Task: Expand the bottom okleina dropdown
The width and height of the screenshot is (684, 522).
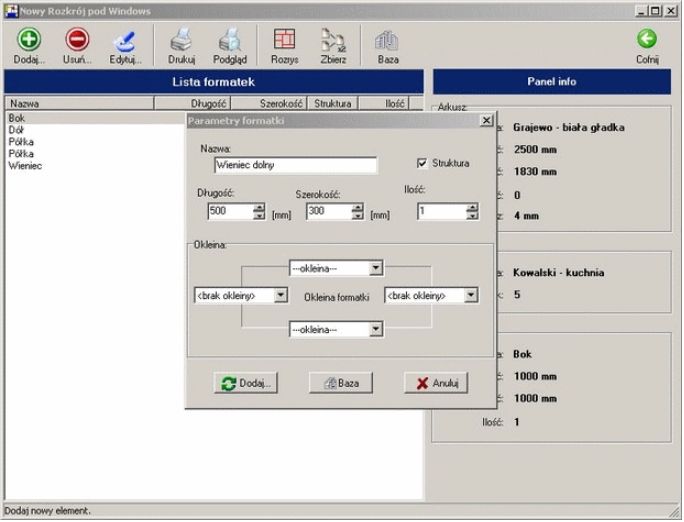Action: 375,328
